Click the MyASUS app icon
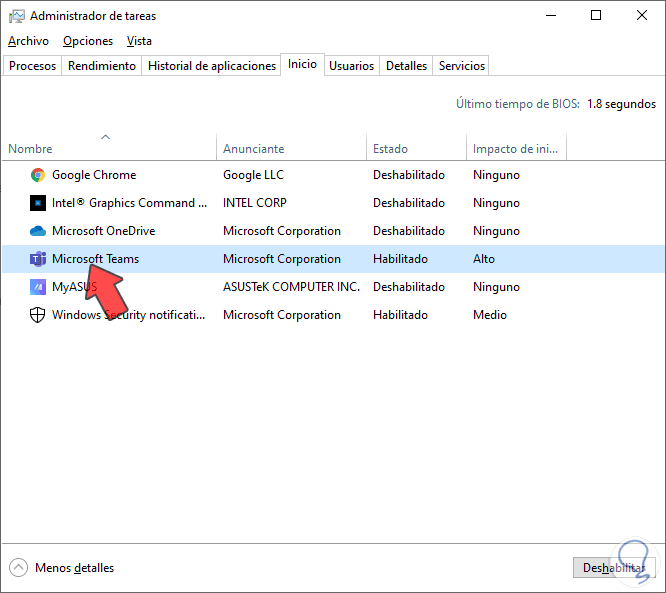 38,287
